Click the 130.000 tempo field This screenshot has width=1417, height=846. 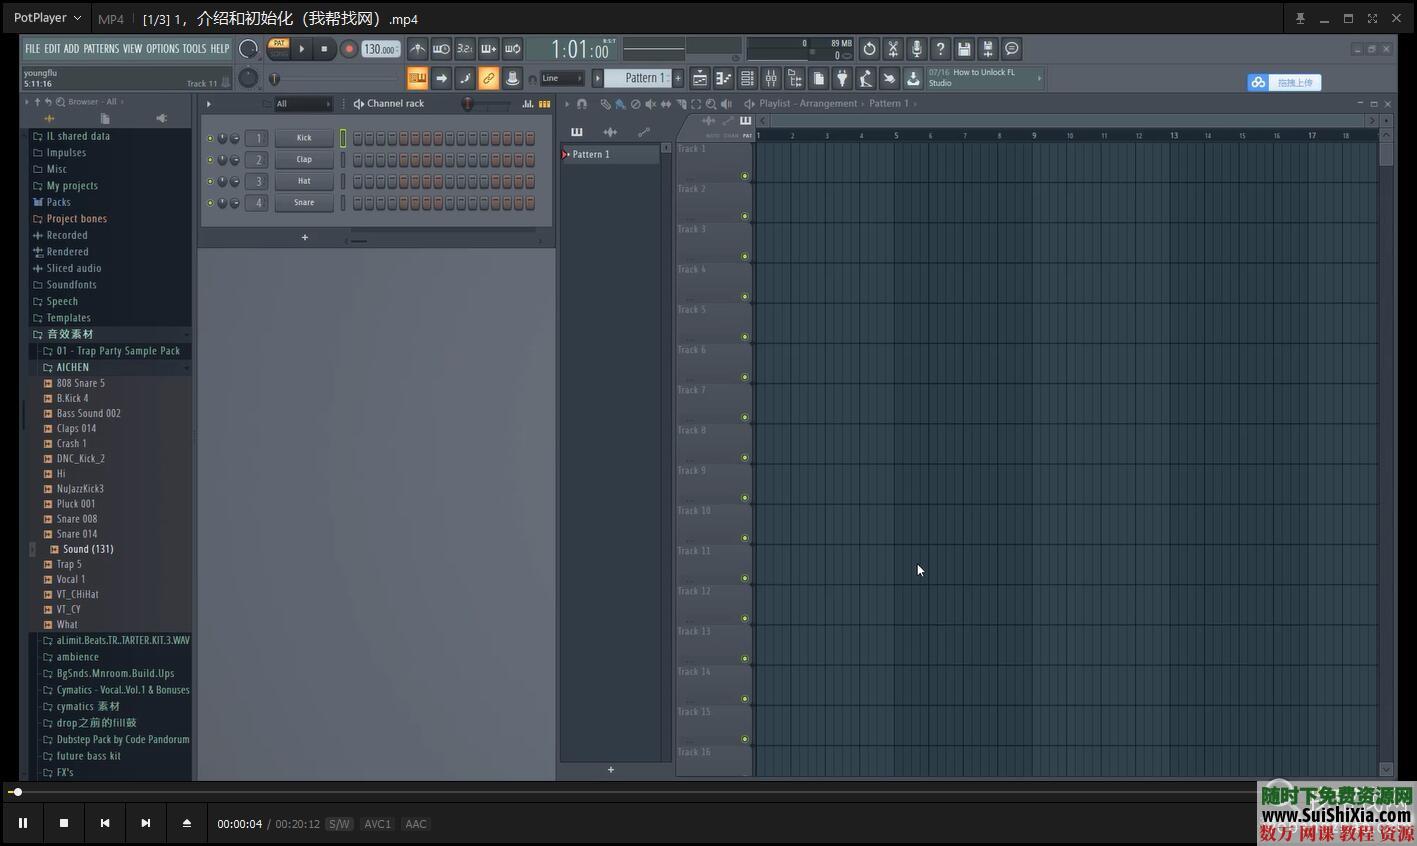click(x=381, y=49)
